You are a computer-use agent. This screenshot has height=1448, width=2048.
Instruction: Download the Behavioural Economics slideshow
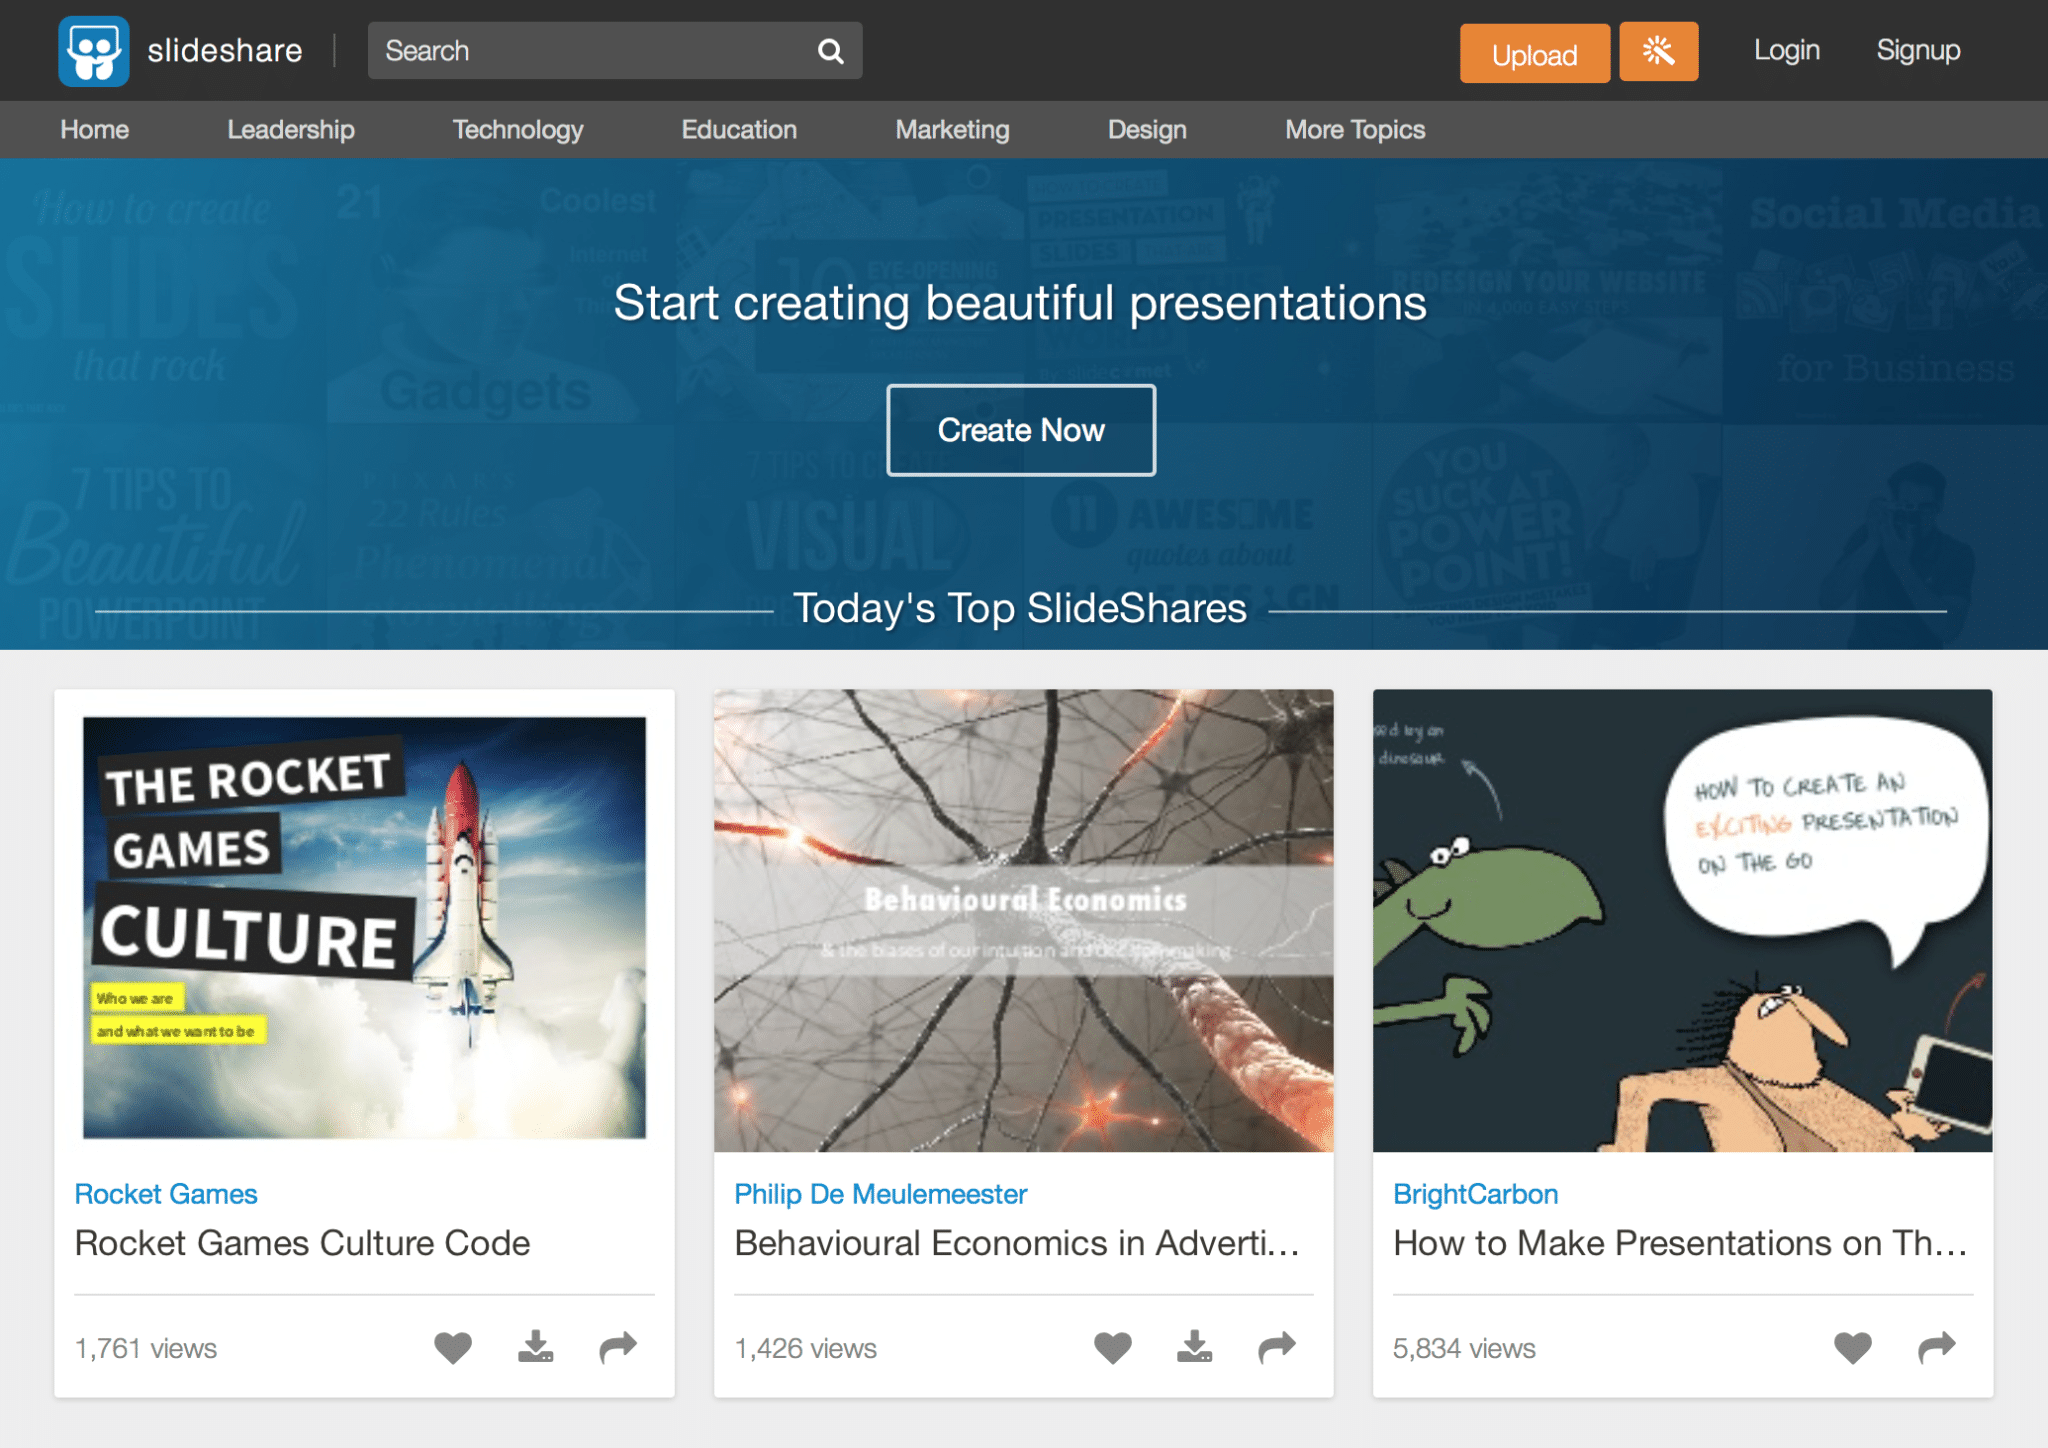pos(1195,1347)
